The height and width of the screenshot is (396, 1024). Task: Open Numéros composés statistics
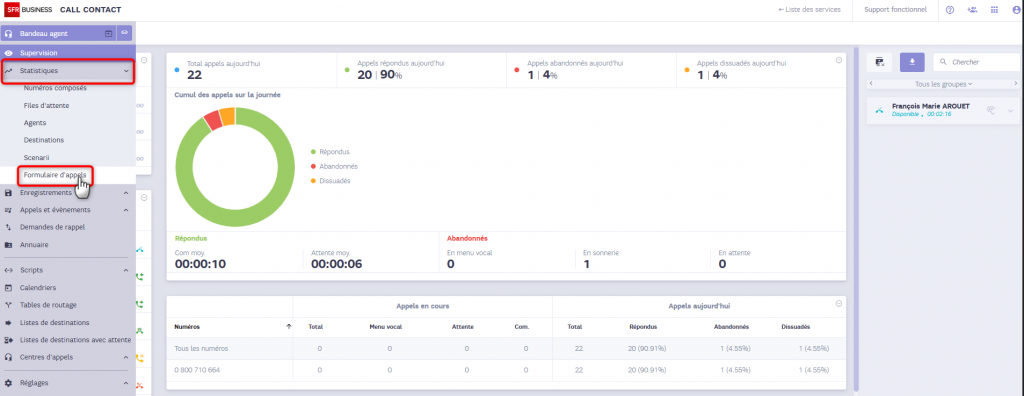pyautogui.click(x=55, y=88)
